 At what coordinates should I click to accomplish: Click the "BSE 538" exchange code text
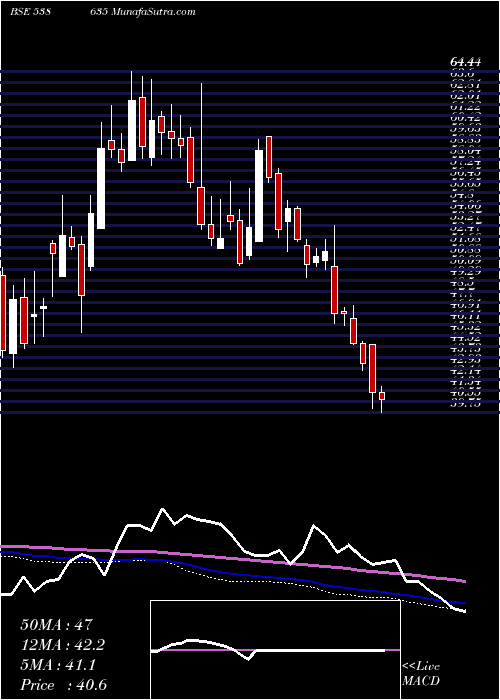(x=30, y=12)
